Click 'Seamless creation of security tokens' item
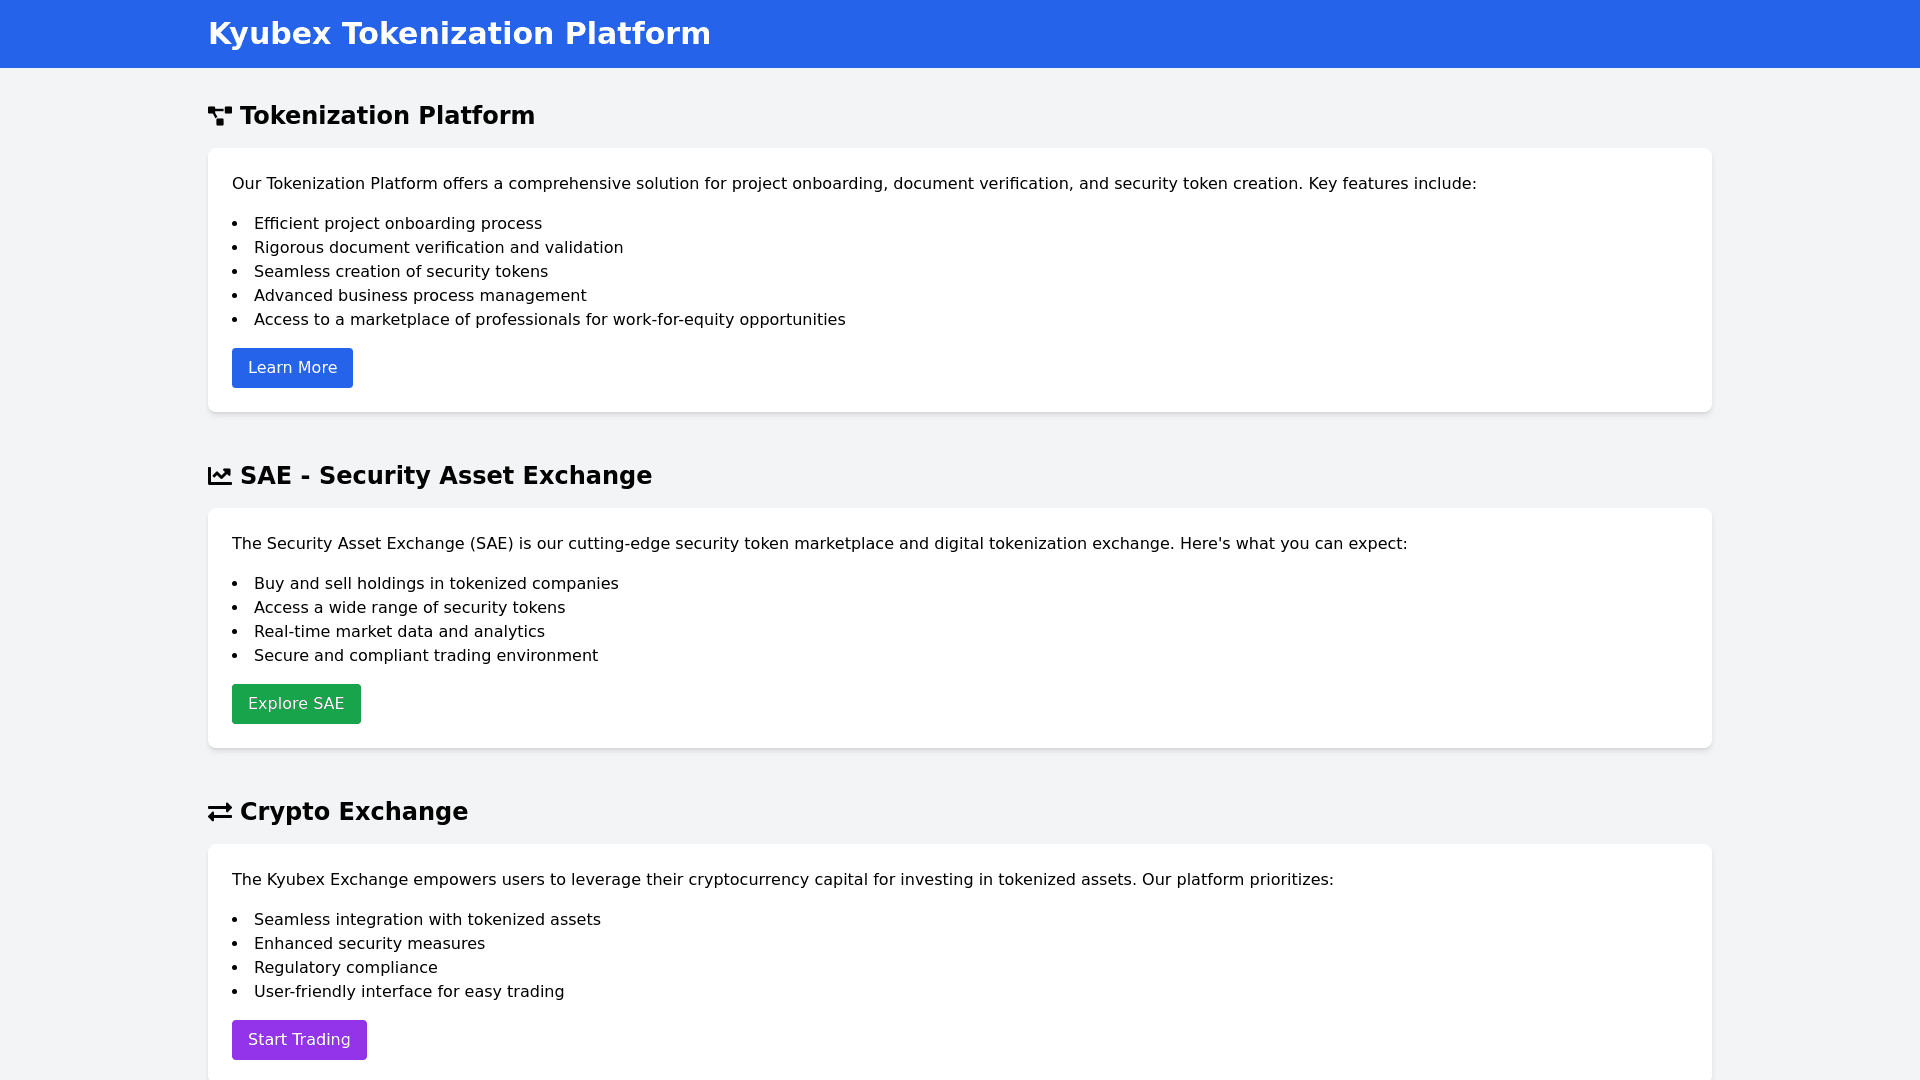 400,272
